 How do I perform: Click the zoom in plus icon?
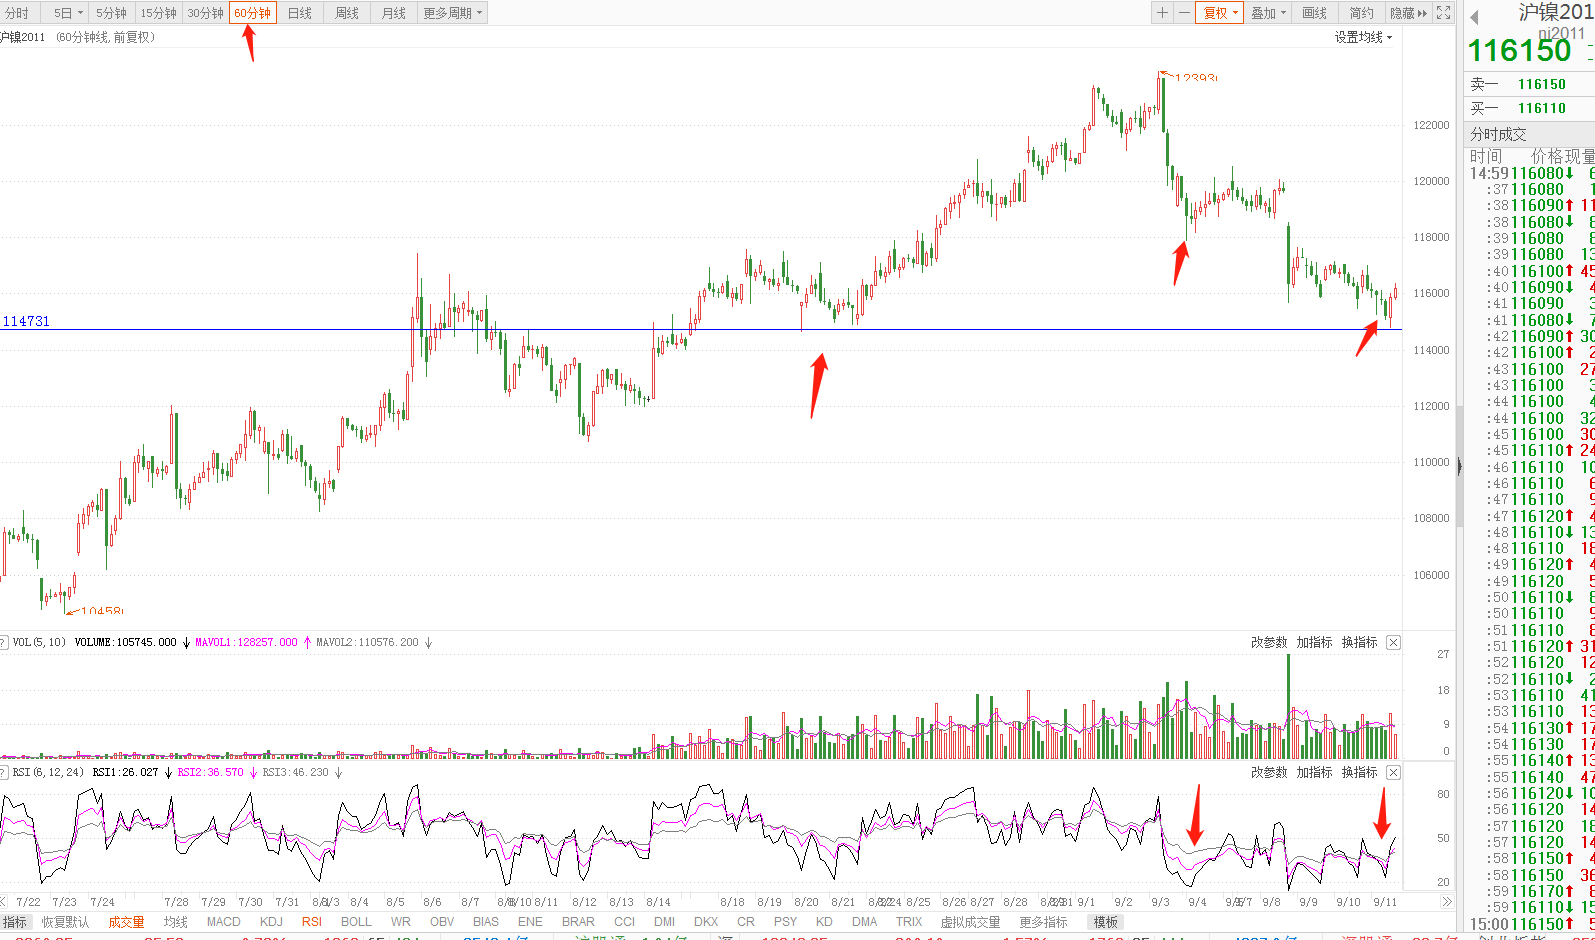(x=1162, y=13)
